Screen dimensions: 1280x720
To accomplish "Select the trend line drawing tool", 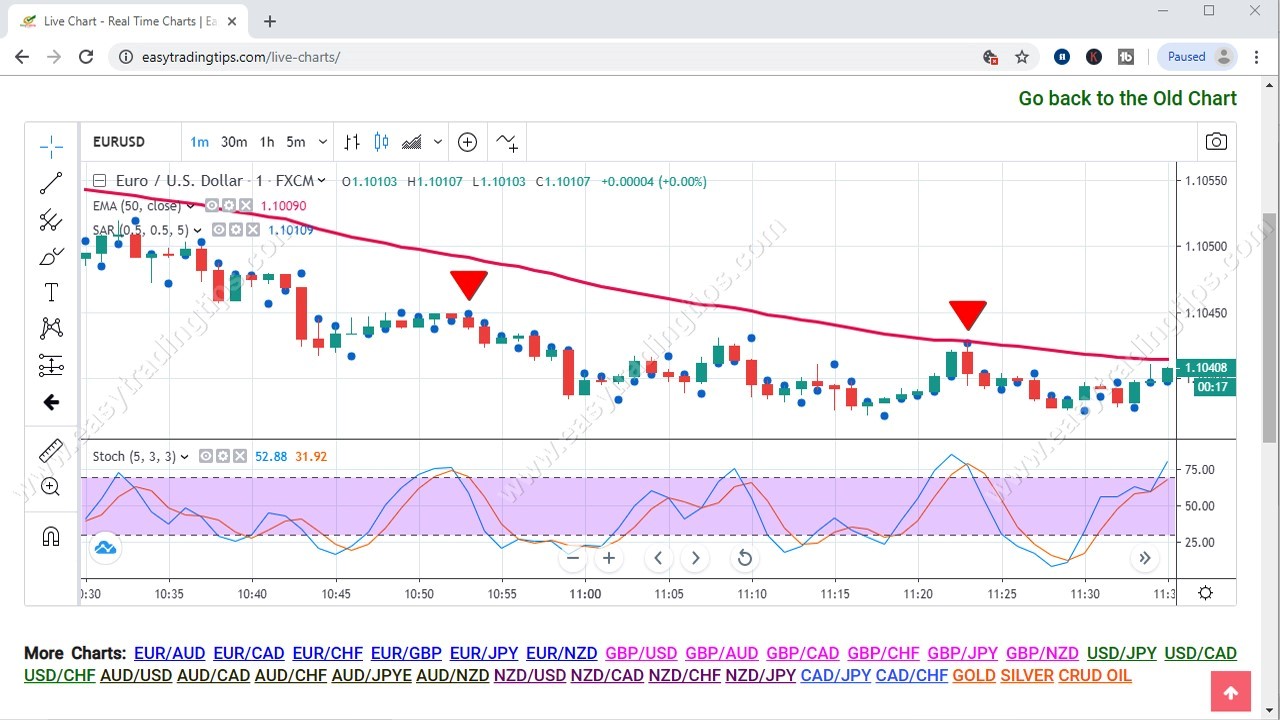I will 51,183.
